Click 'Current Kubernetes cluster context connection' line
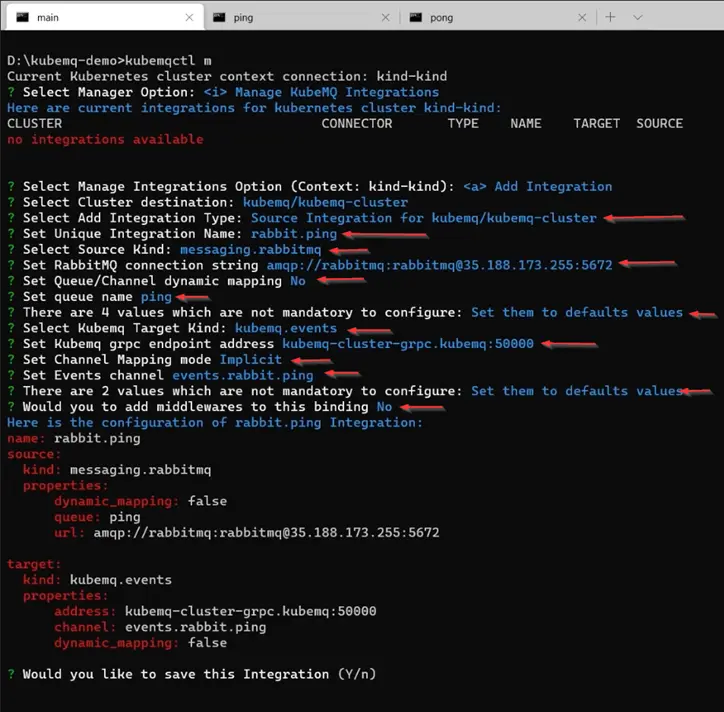Viewport: 724px width, 712px height. point(227,76)
